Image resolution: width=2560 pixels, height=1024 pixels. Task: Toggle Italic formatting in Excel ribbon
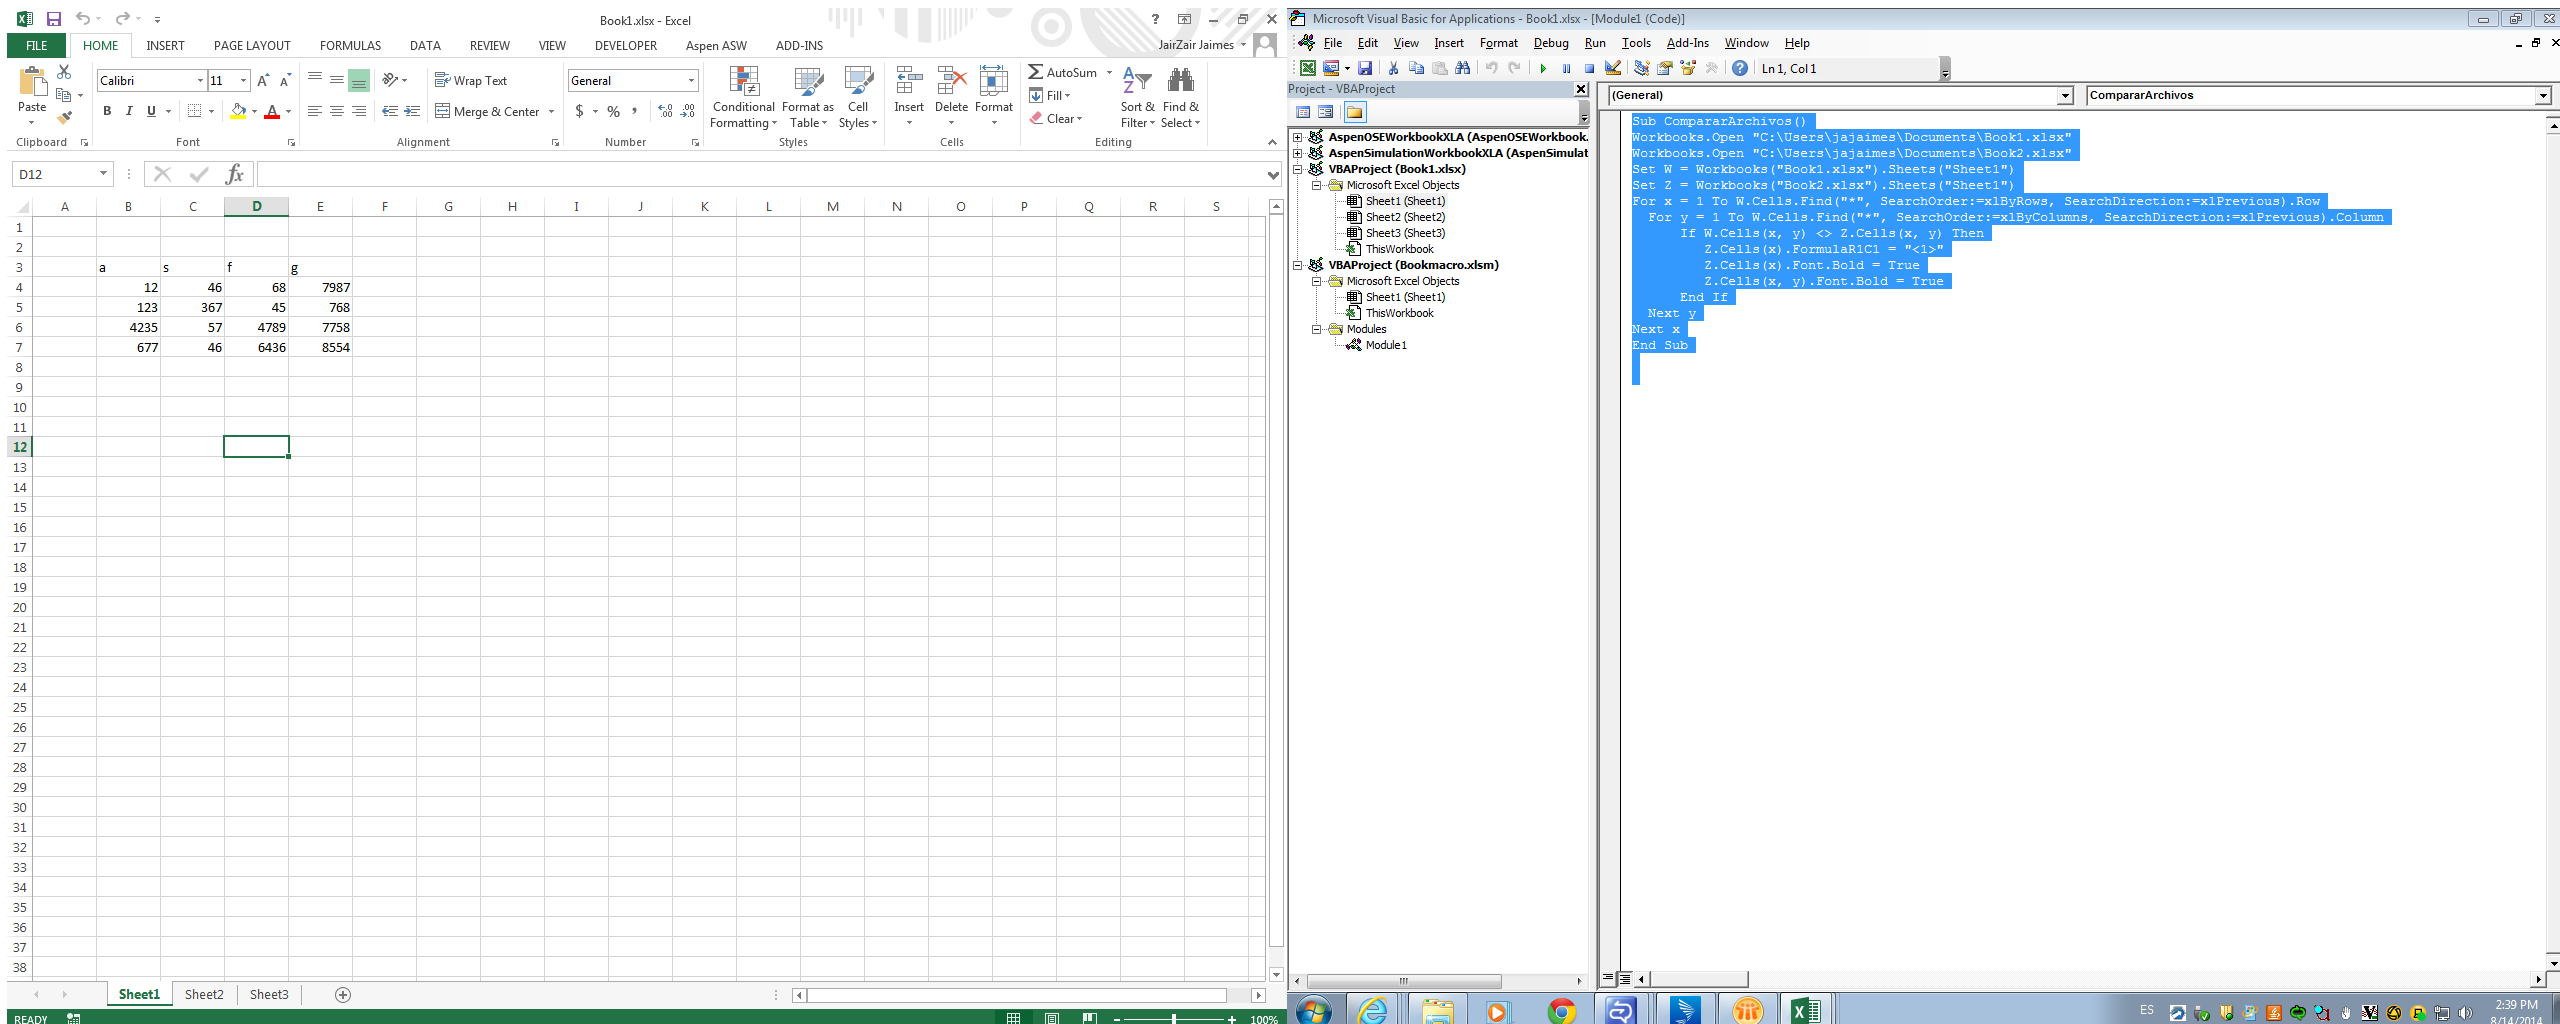pyautogui.click(x=129, y=111)
